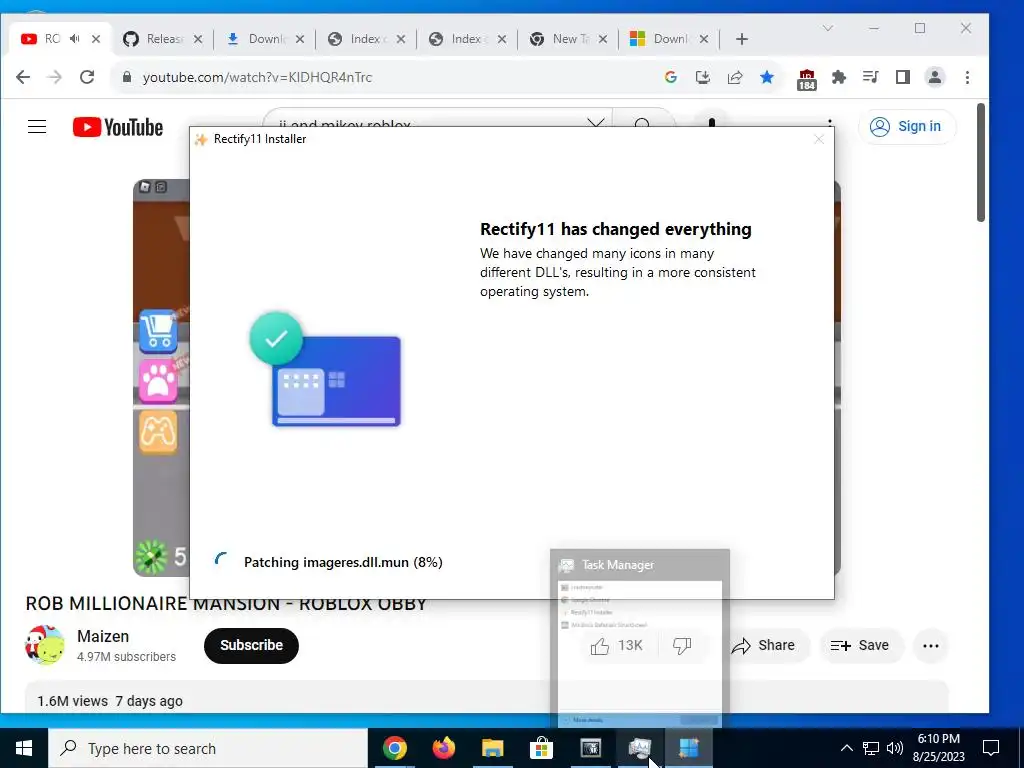Close the GitHub Releases tab
Image resolution: width=1024 pixels, height=768 pixels.
(198, 39)
